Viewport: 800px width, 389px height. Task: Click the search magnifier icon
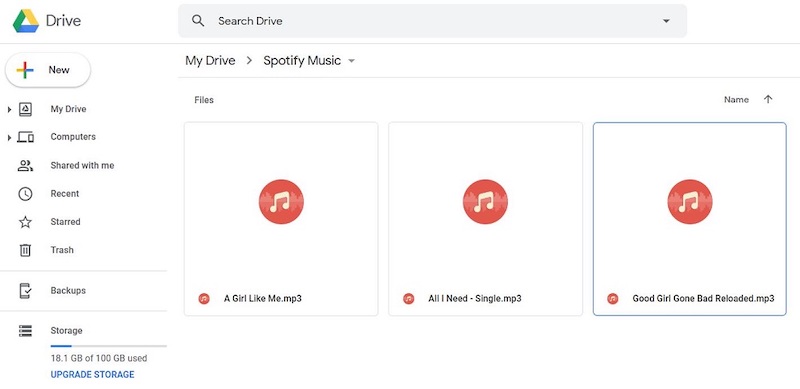pos(198,21)
